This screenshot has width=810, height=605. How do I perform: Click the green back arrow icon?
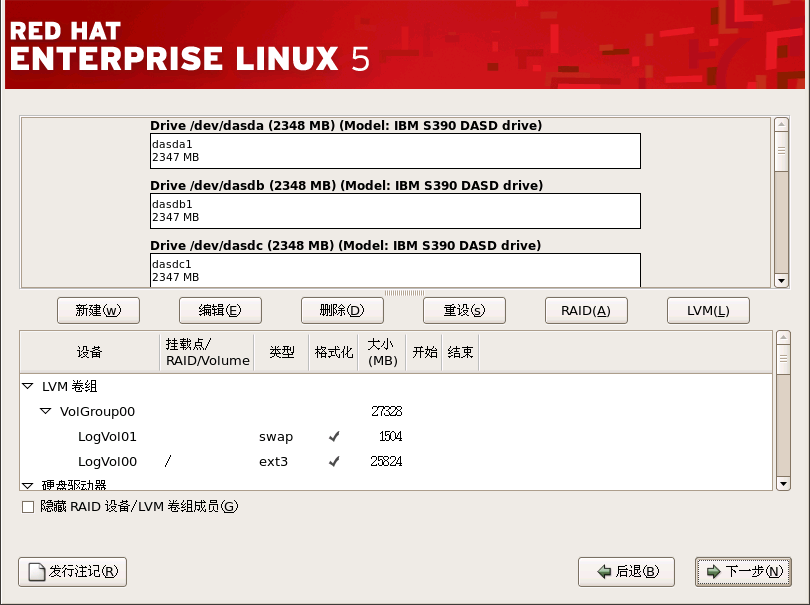tap(604, 571)
